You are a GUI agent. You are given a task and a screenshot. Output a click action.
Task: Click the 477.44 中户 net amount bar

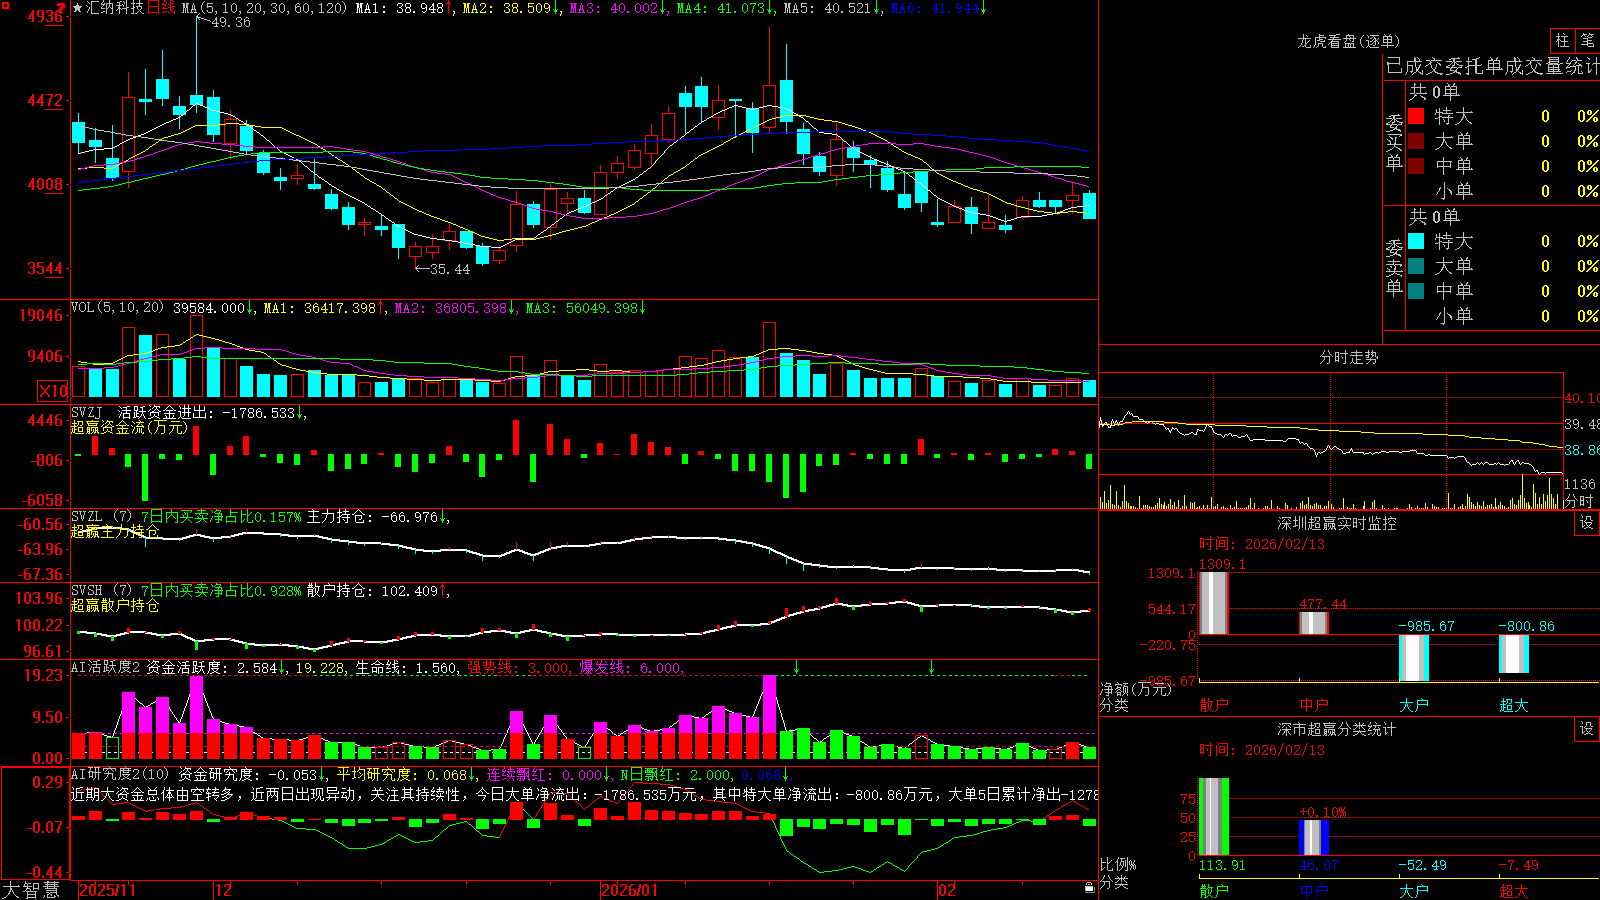(x=1314, y=623)
